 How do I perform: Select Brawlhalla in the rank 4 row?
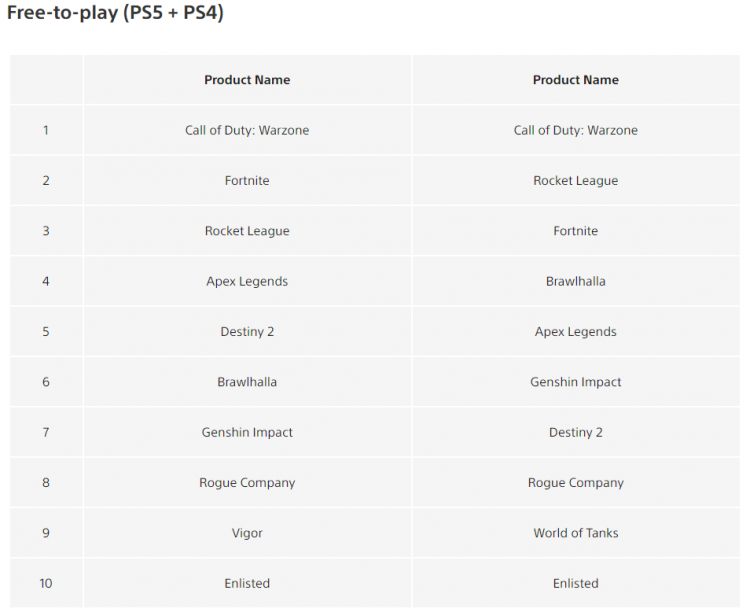click(576, 281)
